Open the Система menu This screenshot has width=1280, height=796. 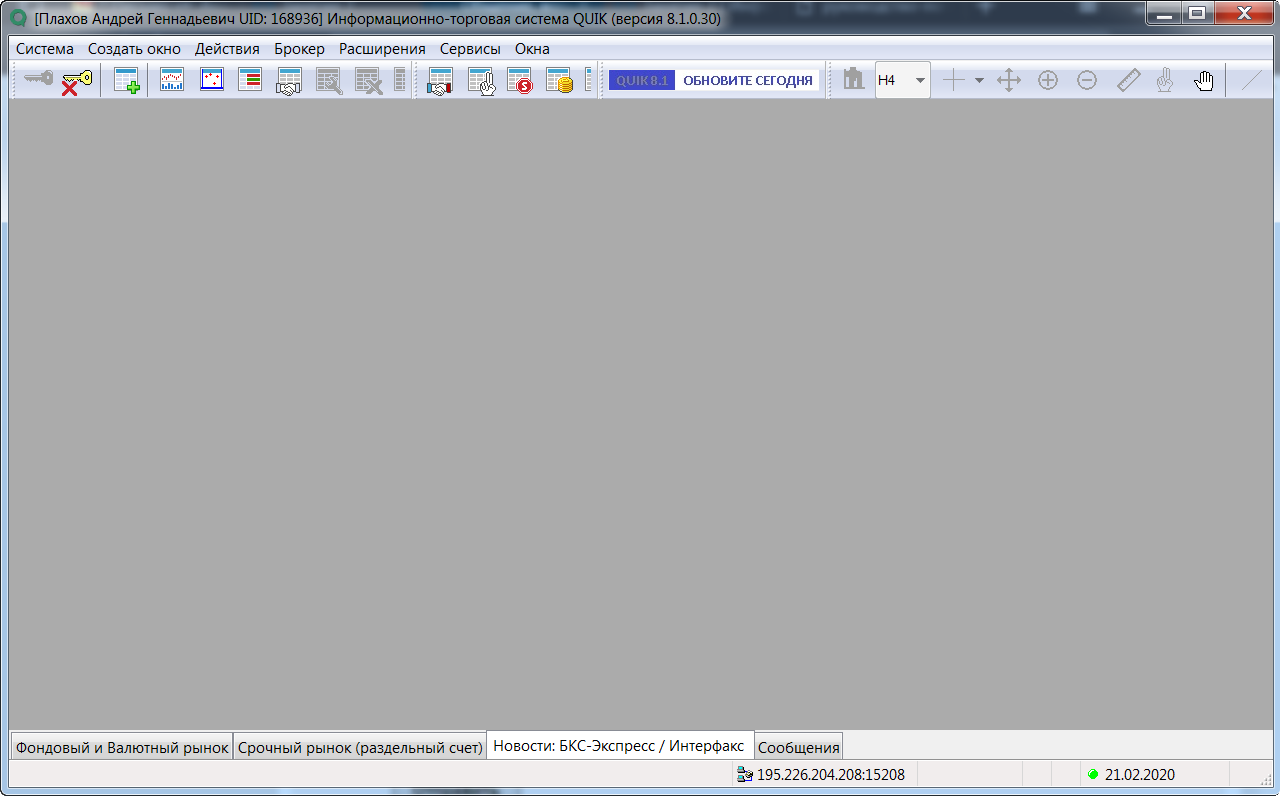click(45, 48)
